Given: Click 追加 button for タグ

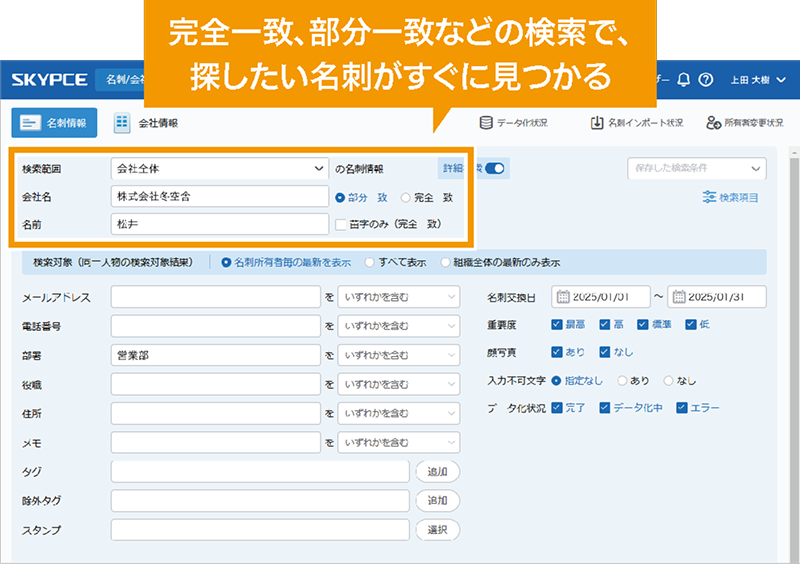Looking at the screenshot, I should click(437, 472).
